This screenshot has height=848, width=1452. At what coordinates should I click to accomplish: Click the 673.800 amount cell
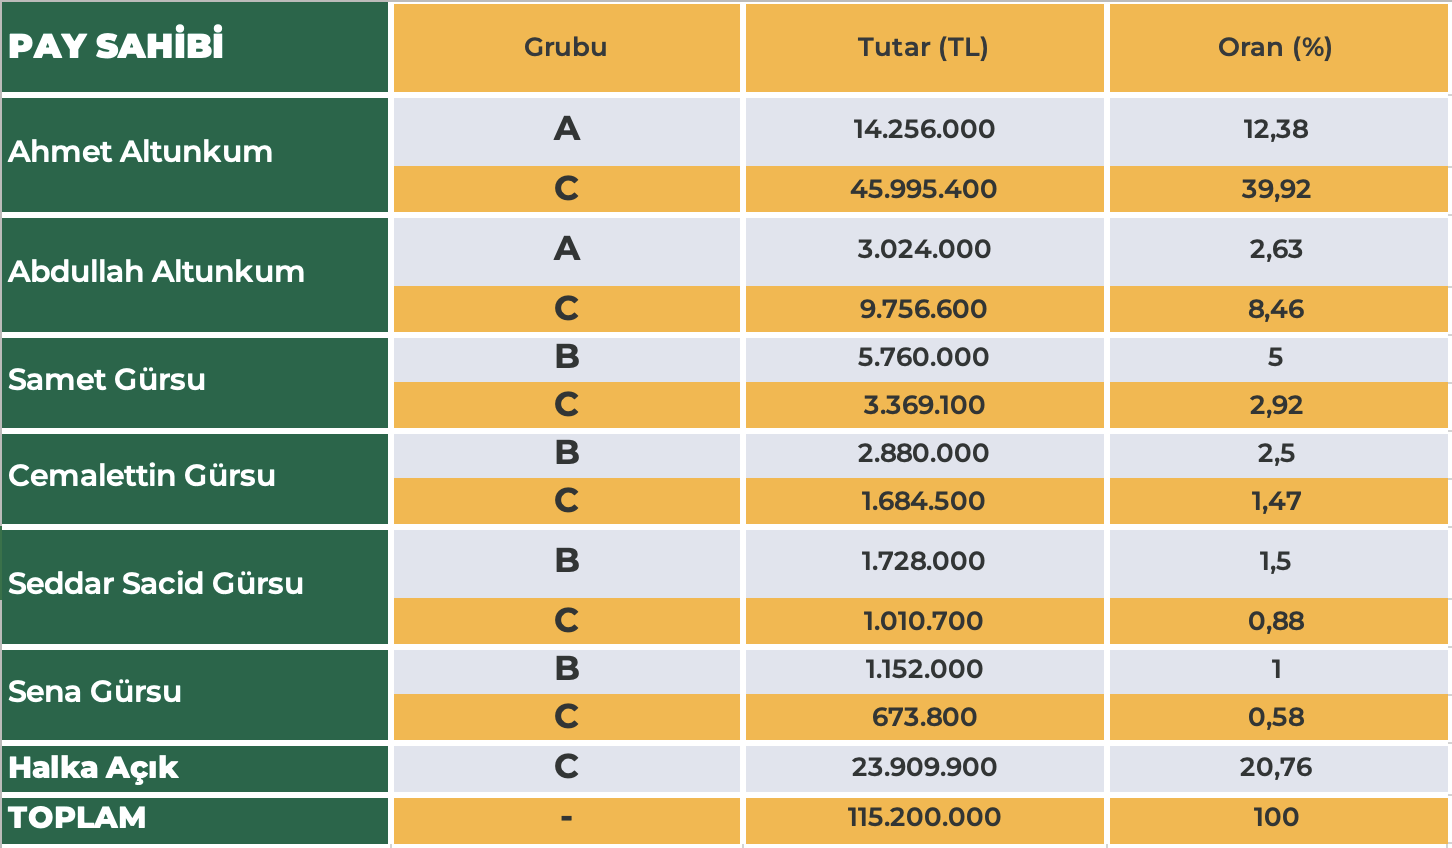[924, 717]
